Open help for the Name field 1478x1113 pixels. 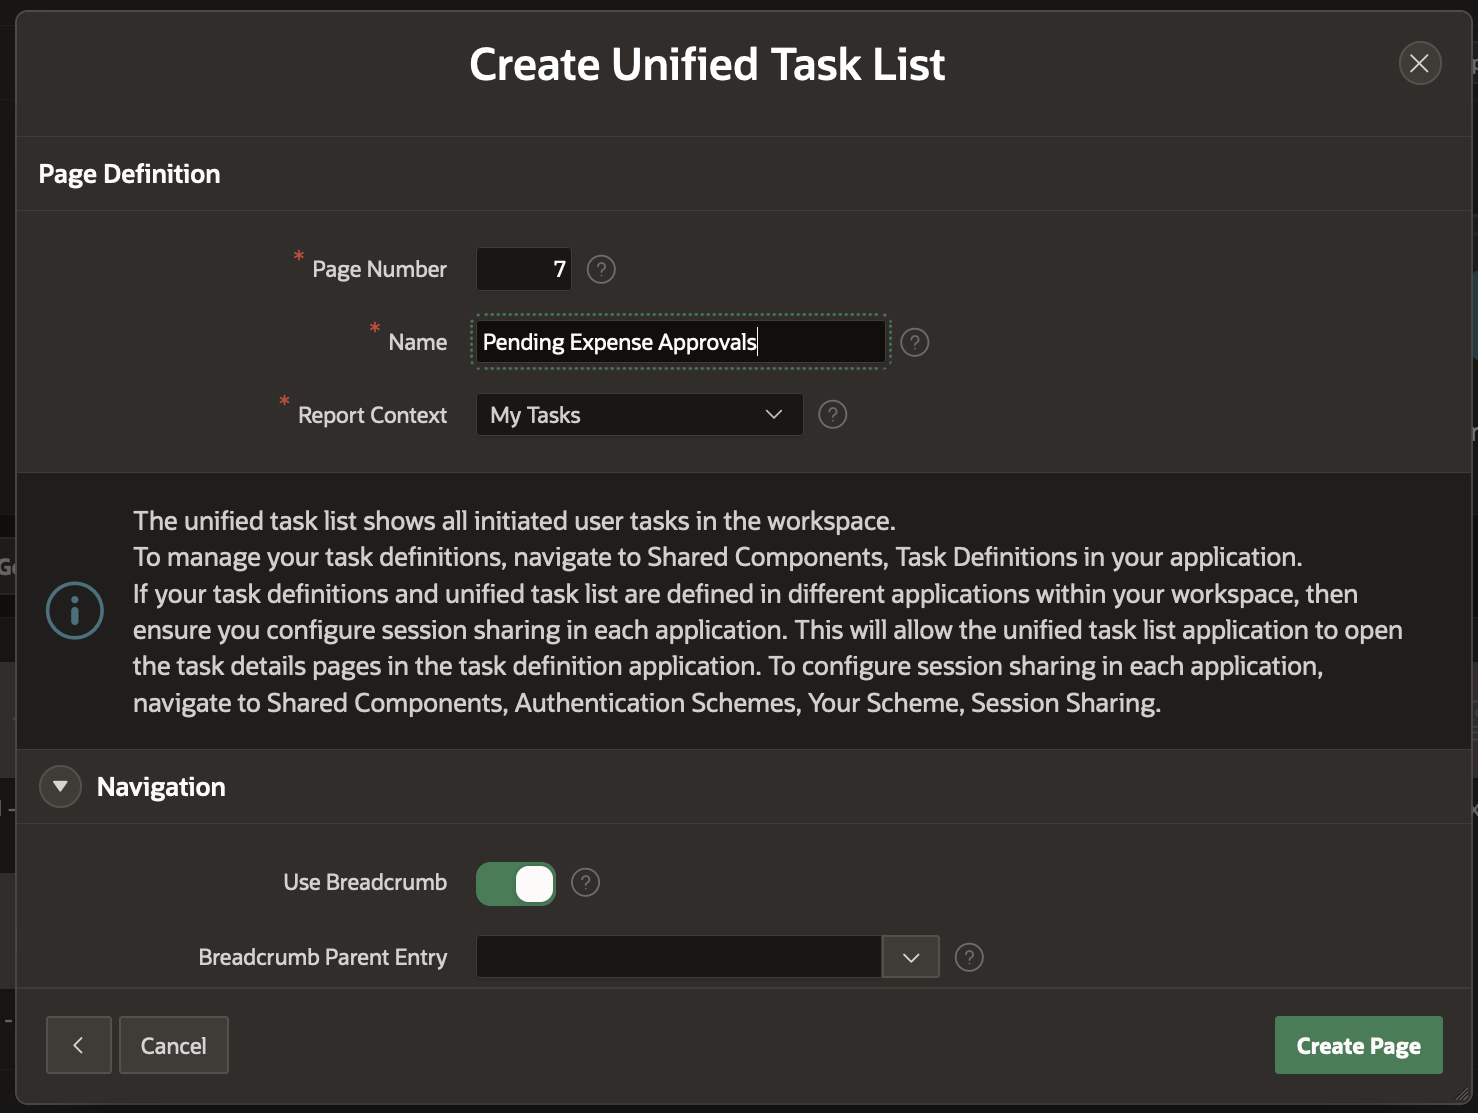(x=914, y=342)
